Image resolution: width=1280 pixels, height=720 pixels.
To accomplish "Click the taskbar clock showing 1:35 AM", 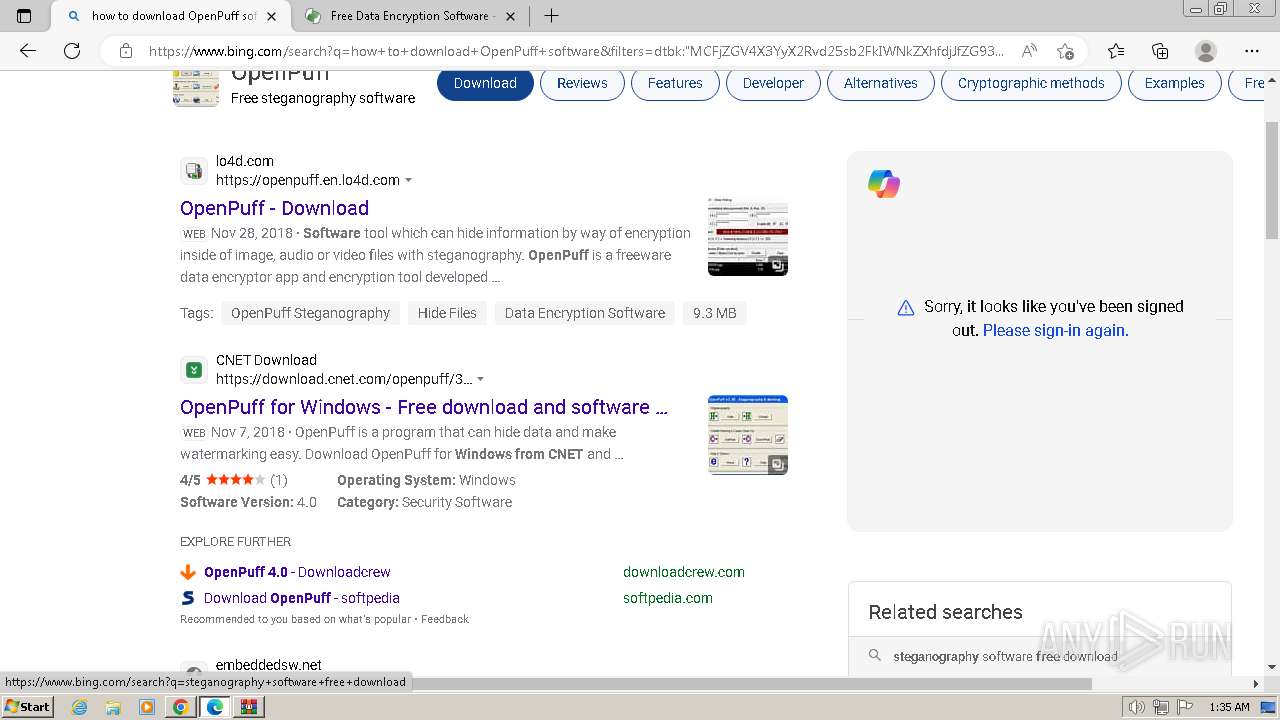I will click(1229, 707).
